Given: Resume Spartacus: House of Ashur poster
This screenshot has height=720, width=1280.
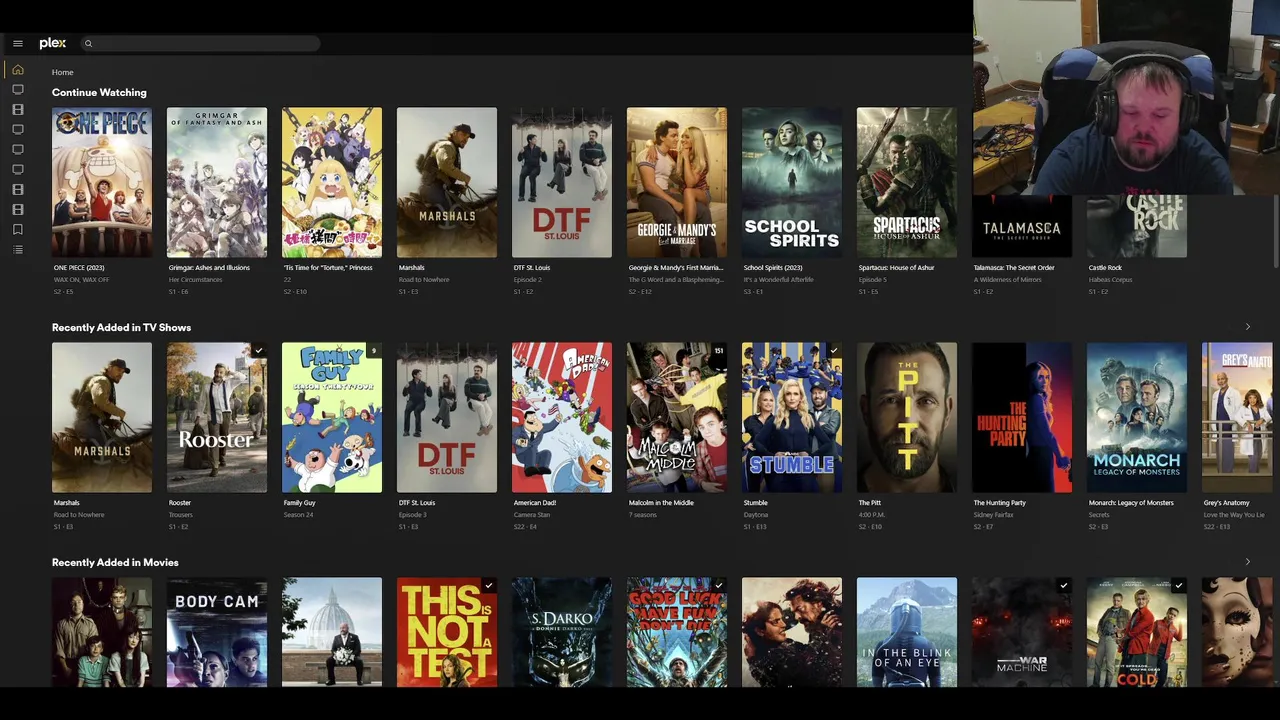Looking at the screenshot, I should point(907,182).
